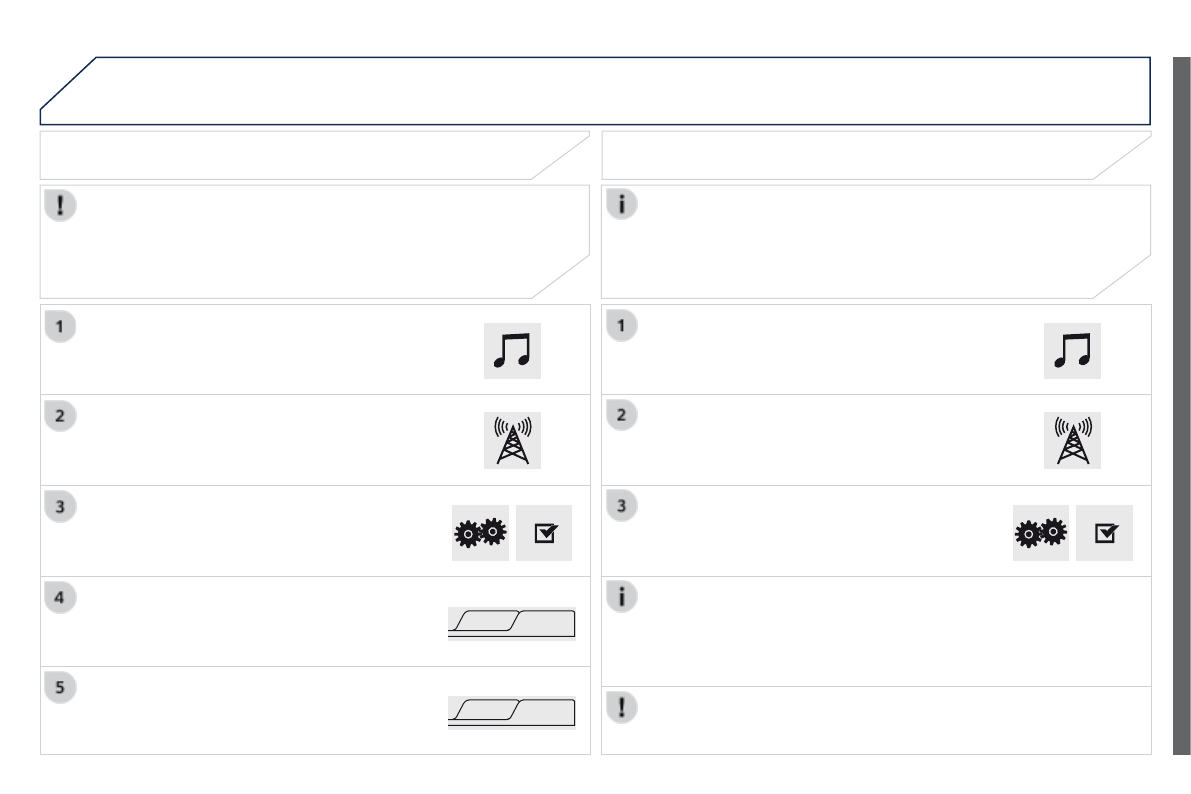Click the step 2 badge in right panel
Screen dimensions: 1191x794
click(622, 417)
